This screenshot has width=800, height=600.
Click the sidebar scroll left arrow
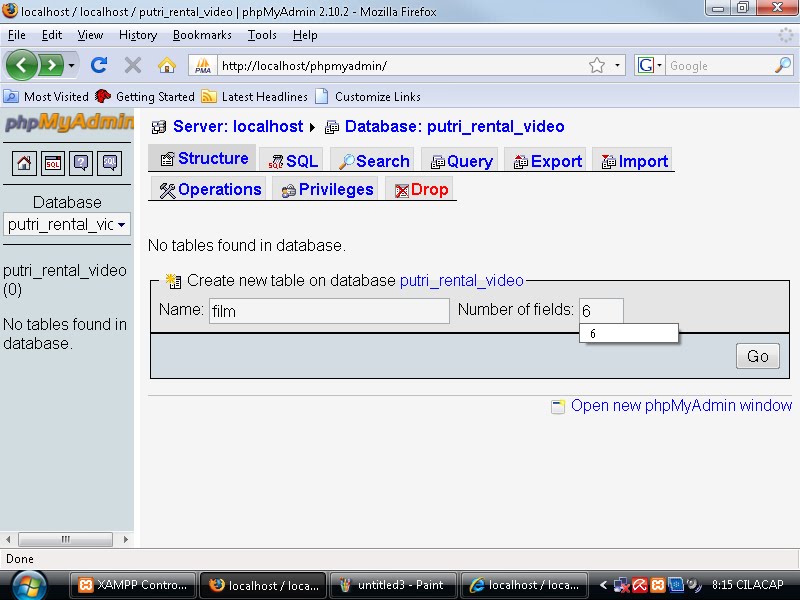pyautogui.click(x=8, y=539)
